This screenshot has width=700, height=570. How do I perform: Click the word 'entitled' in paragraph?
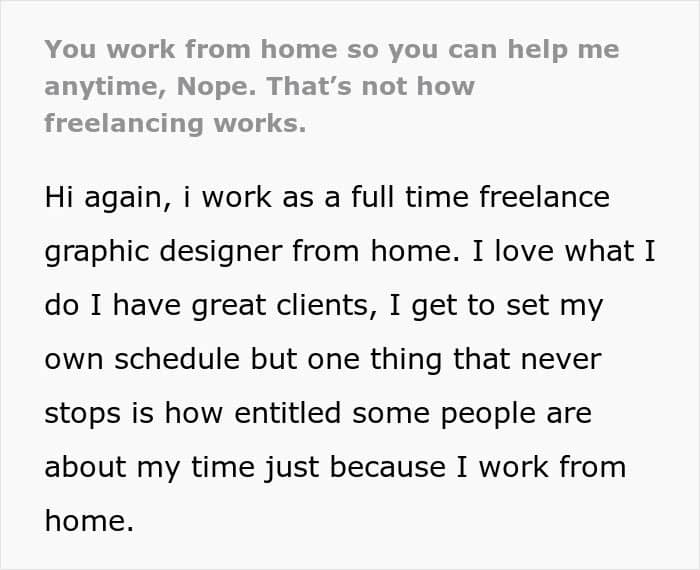288,413
